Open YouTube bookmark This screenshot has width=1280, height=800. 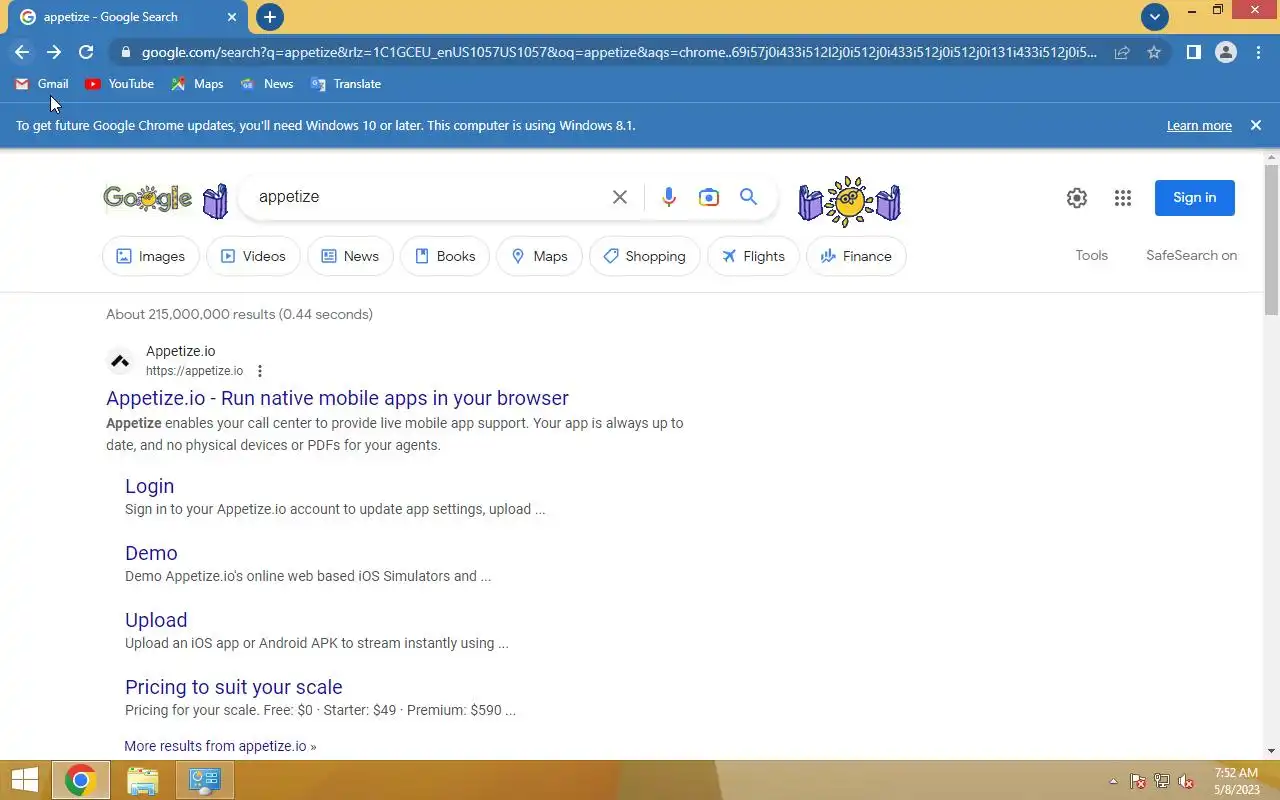coord(119,84)
